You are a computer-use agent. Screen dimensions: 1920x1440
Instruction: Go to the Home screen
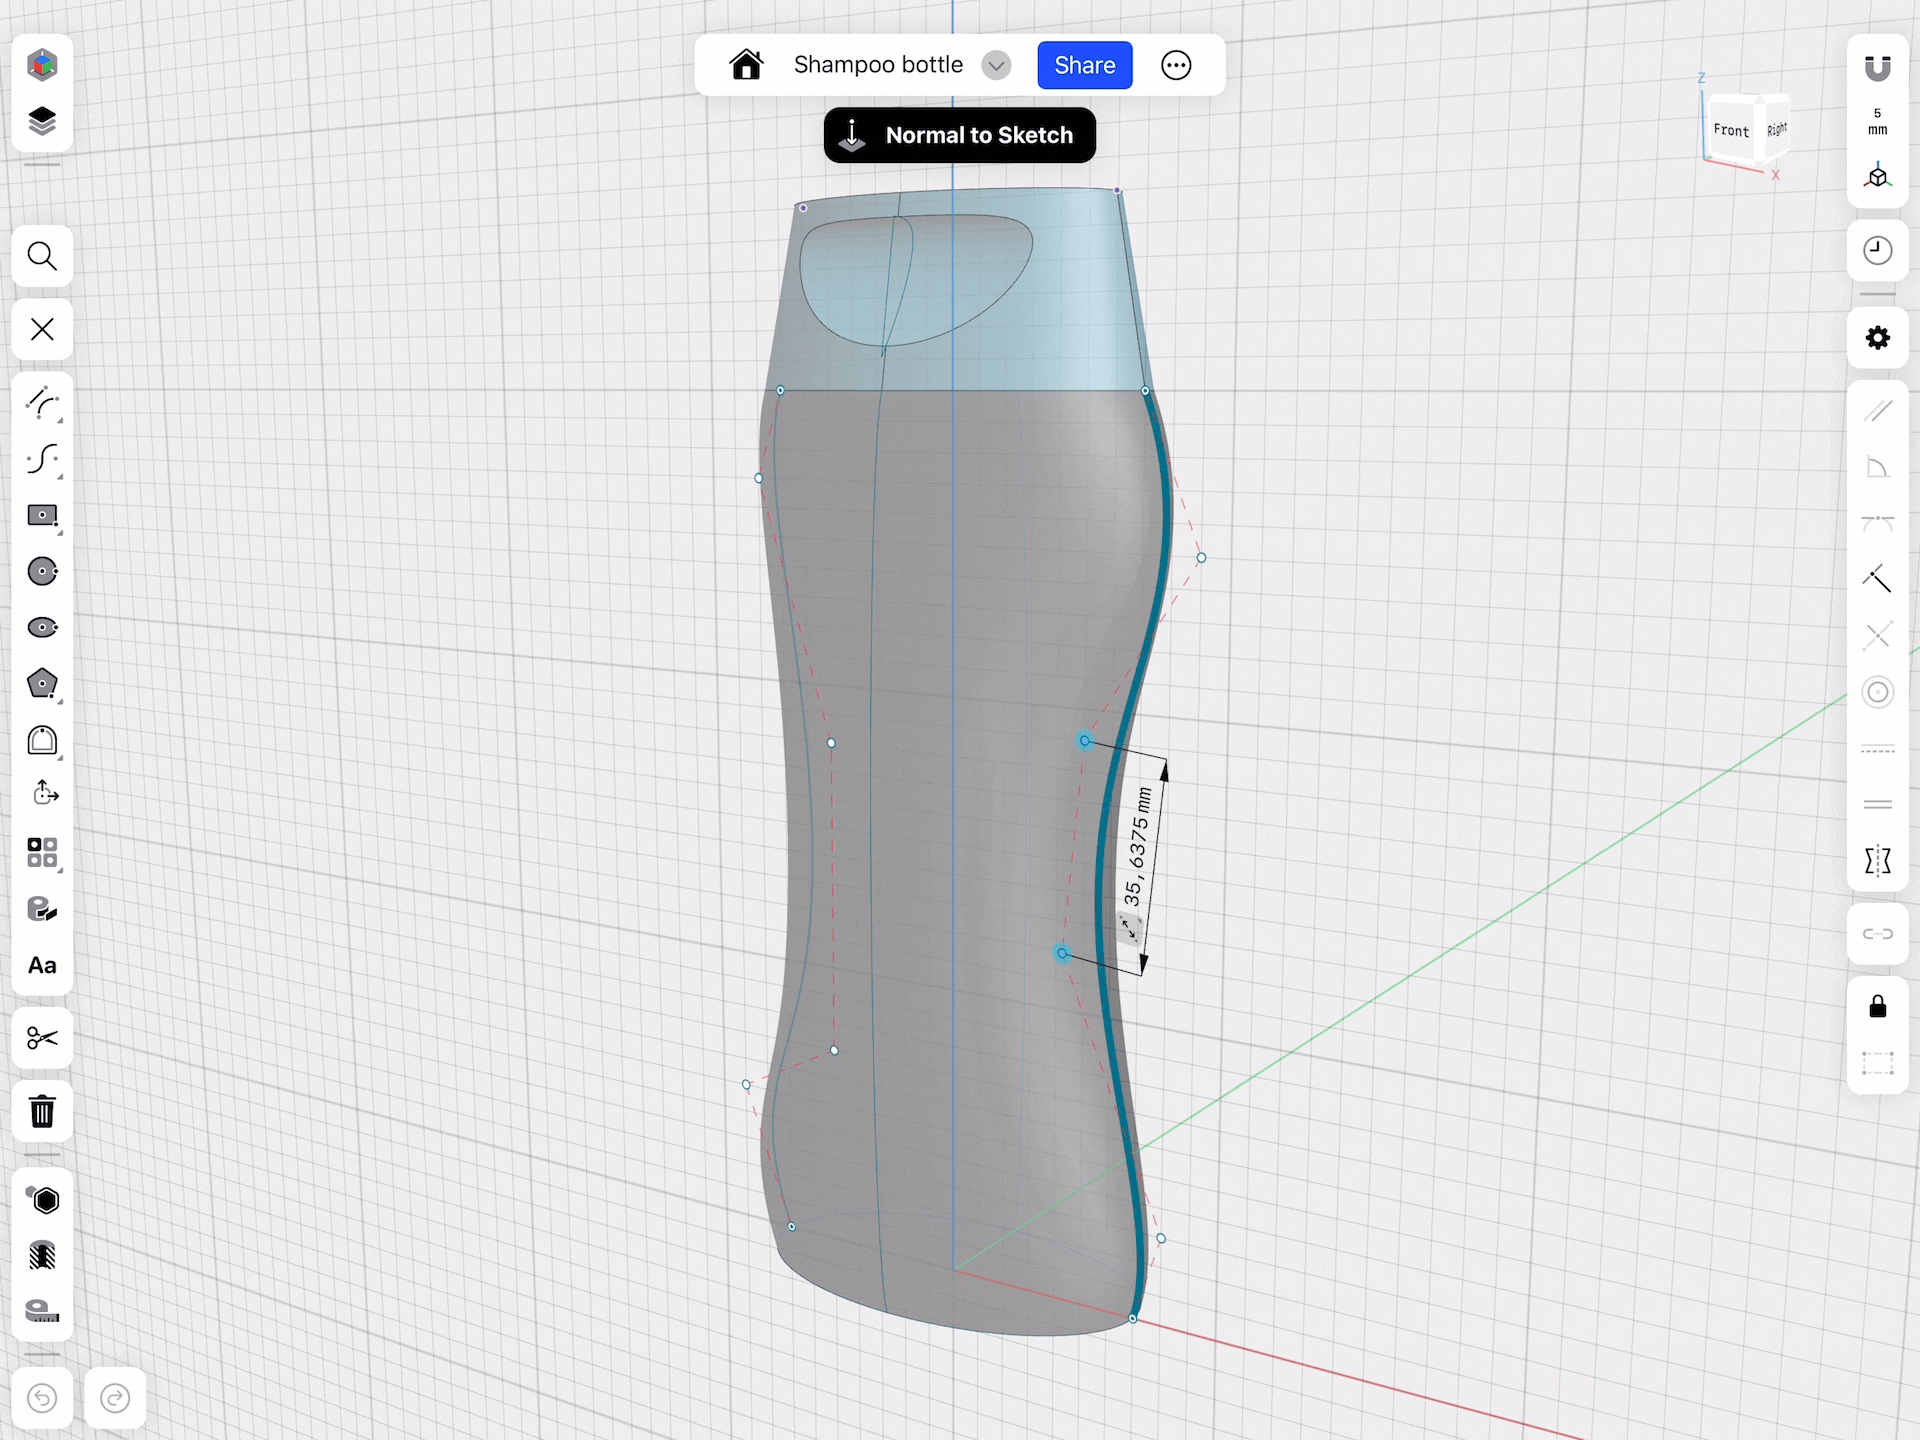pos(746,66)
